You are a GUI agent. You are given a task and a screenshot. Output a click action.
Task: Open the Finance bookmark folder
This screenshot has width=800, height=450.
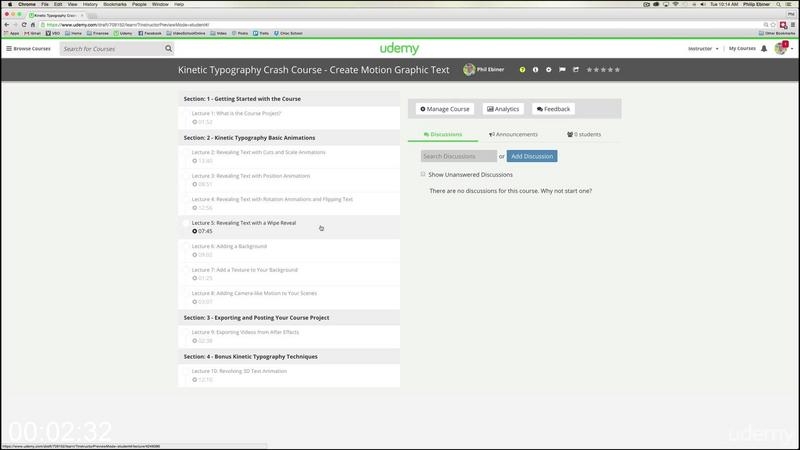click(x=97, y=33)
